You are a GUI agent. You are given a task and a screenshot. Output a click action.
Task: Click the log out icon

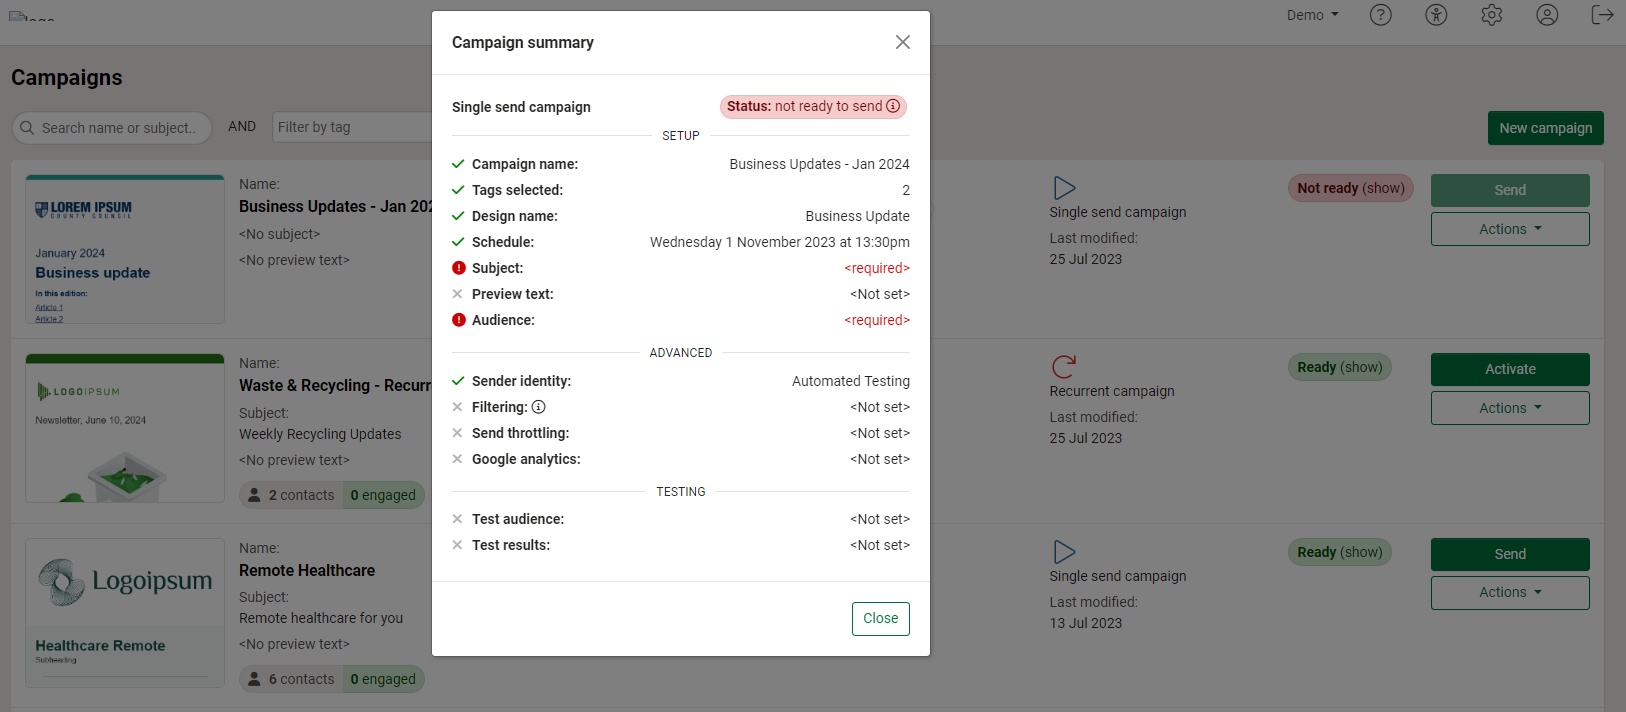pyautogui.click(x=1602, y=15)
